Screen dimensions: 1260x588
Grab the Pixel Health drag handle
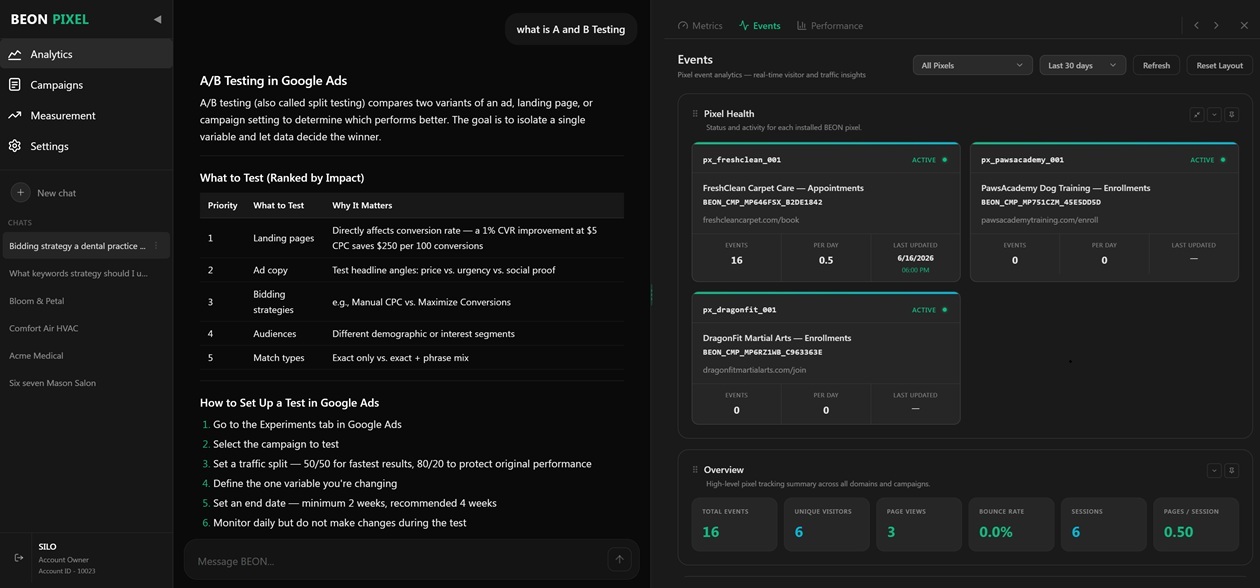click(x=695, y=114)
